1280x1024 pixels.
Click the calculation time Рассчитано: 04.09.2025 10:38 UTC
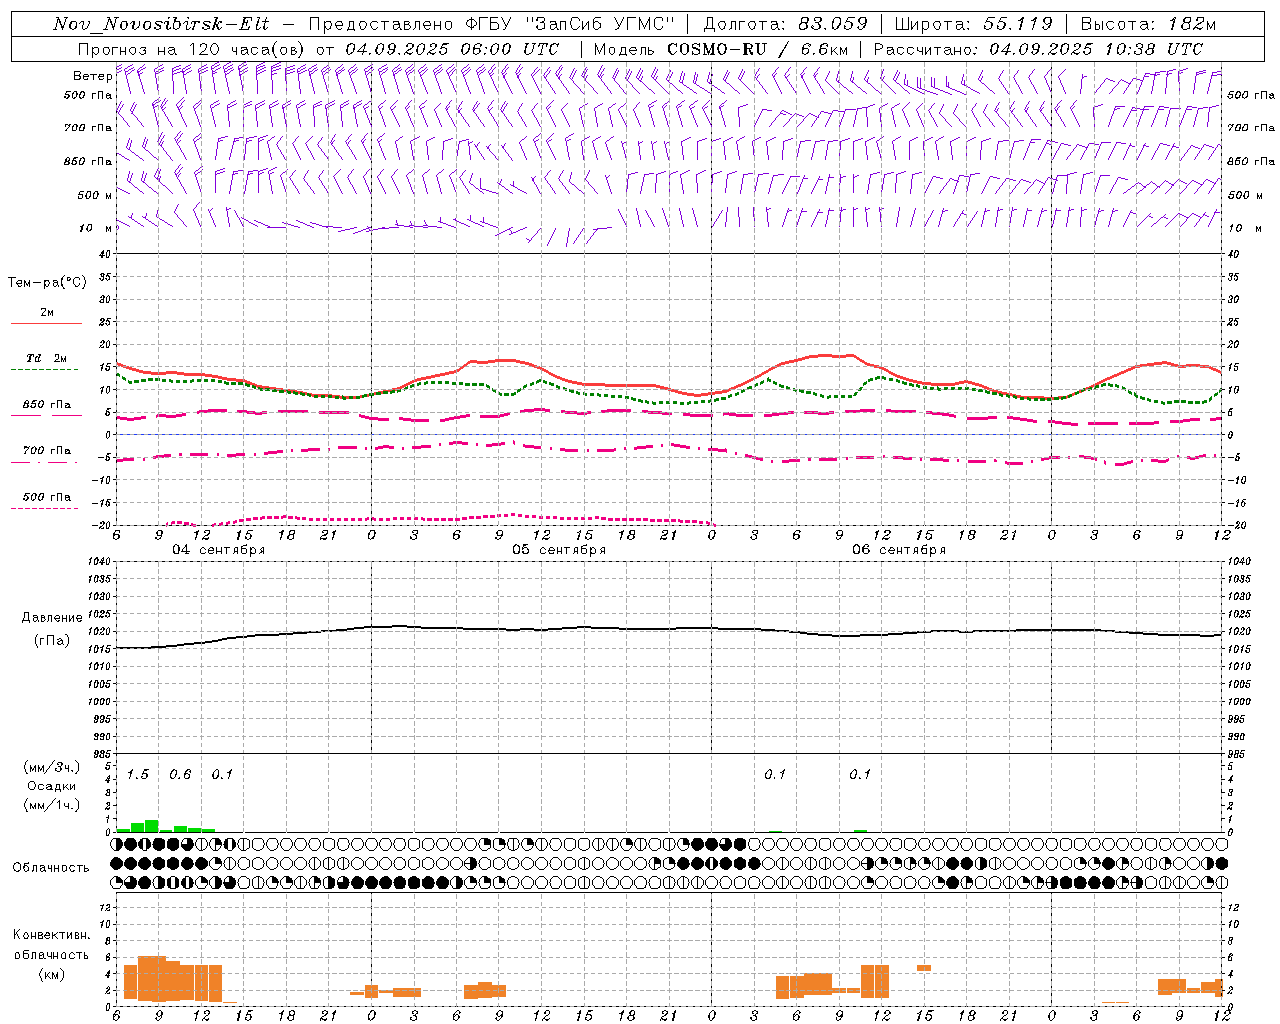(1038, 49)
